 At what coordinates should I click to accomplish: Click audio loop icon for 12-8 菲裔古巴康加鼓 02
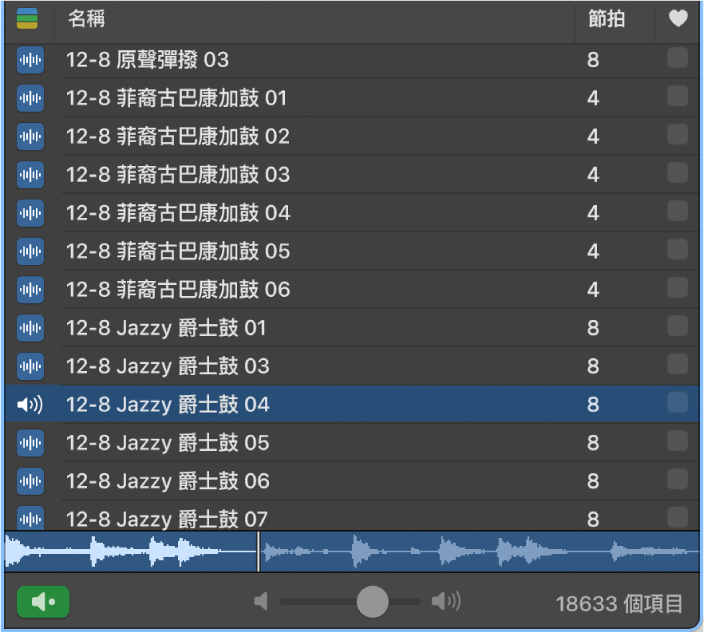(x=31, y=136)
